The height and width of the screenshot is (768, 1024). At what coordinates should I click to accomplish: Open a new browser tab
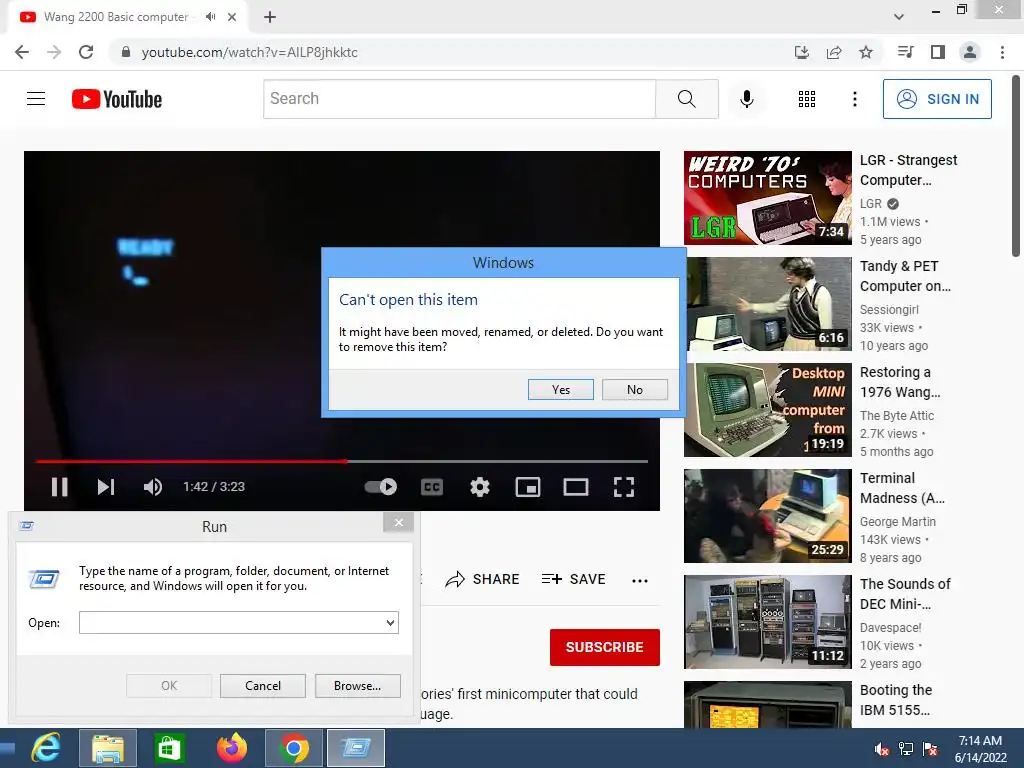tap(270, 17)
